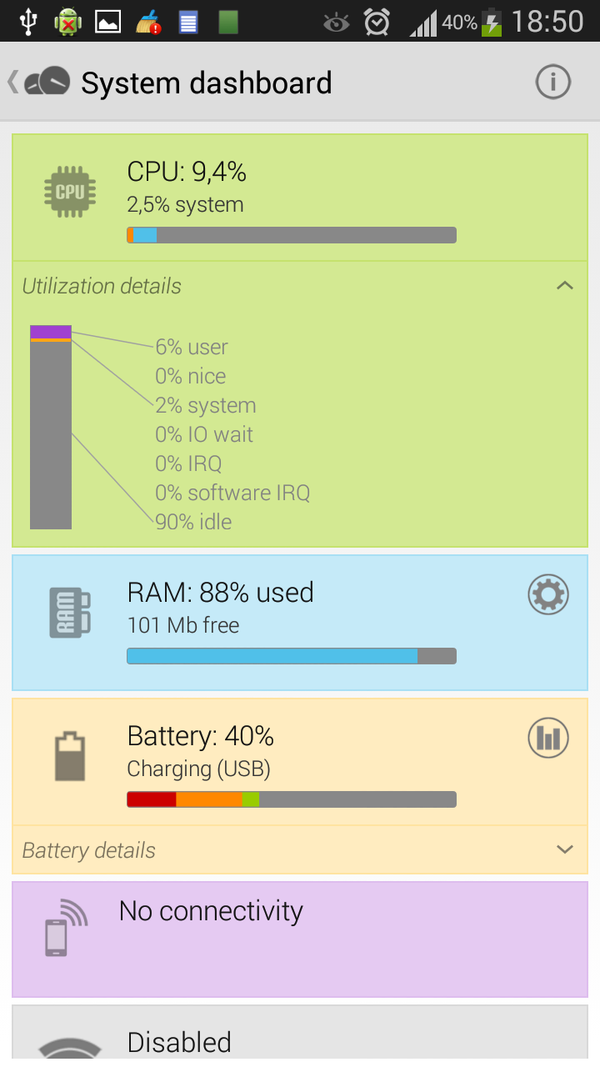
Task: Open battery history with the bar chart icon
Action: 548,738
